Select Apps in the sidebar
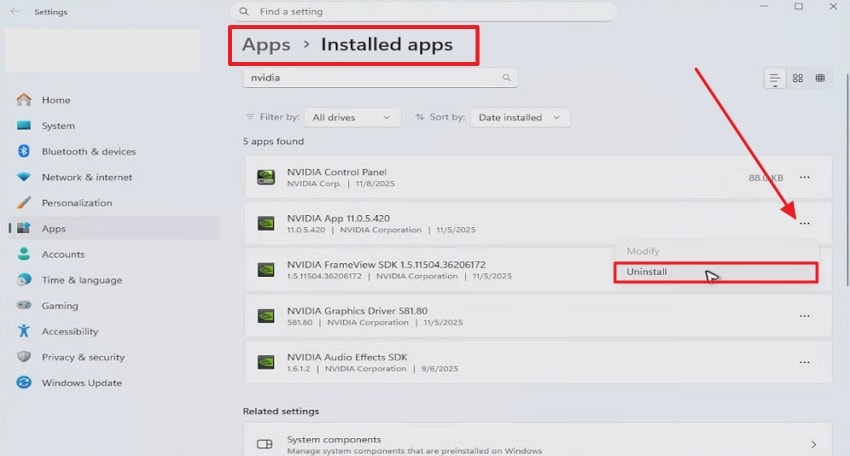The height and width of the screenshot is (456, 850). [114, 228]
